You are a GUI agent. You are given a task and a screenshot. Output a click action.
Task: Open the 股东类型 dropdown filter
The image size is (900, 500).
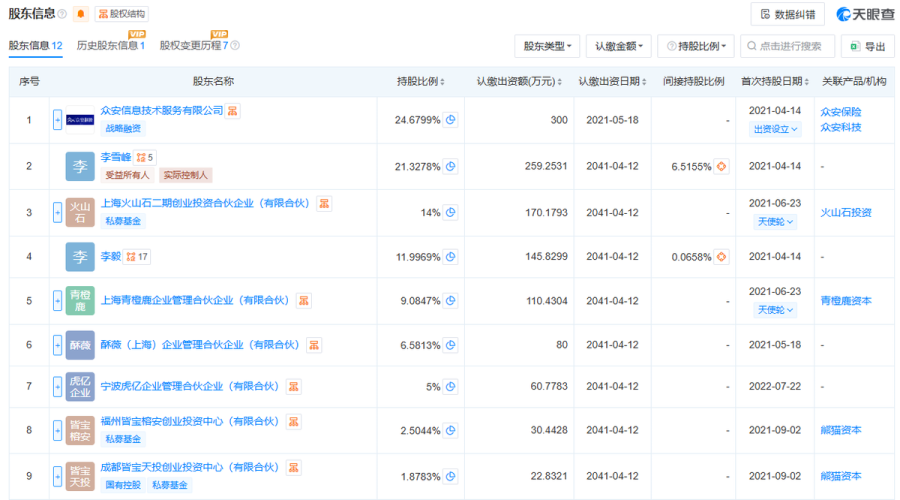tap(547, 46)
